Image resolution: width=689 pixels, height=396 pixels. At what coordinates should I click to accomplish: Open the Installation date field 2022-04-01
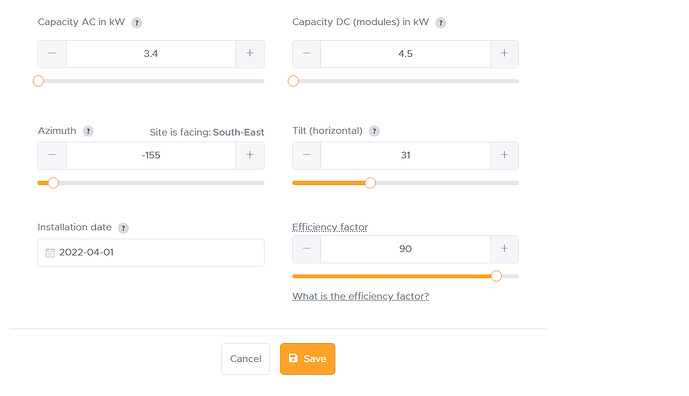click(x=151, y=253)
